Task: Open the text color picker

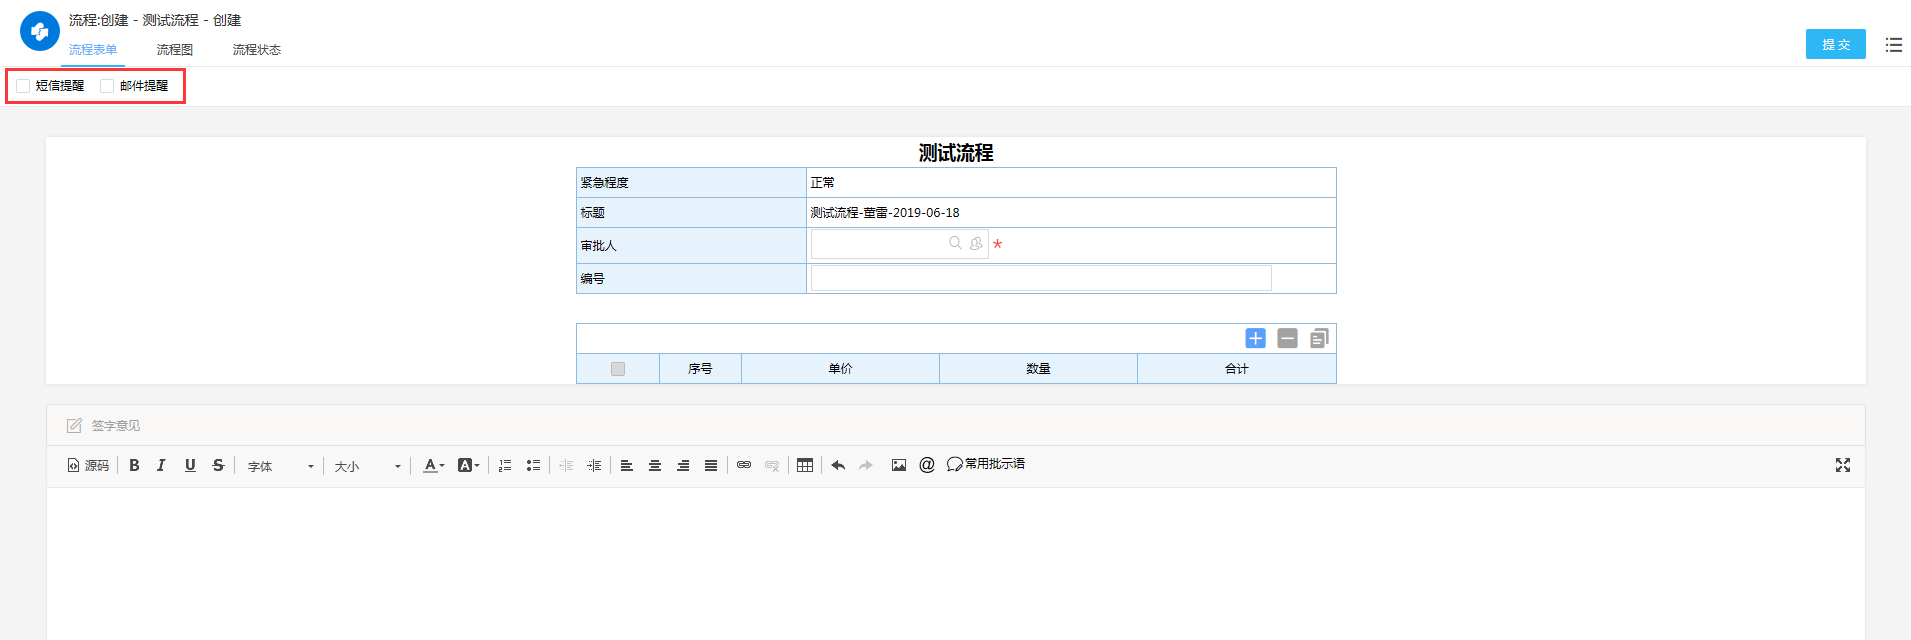Action: pos(433,465)
